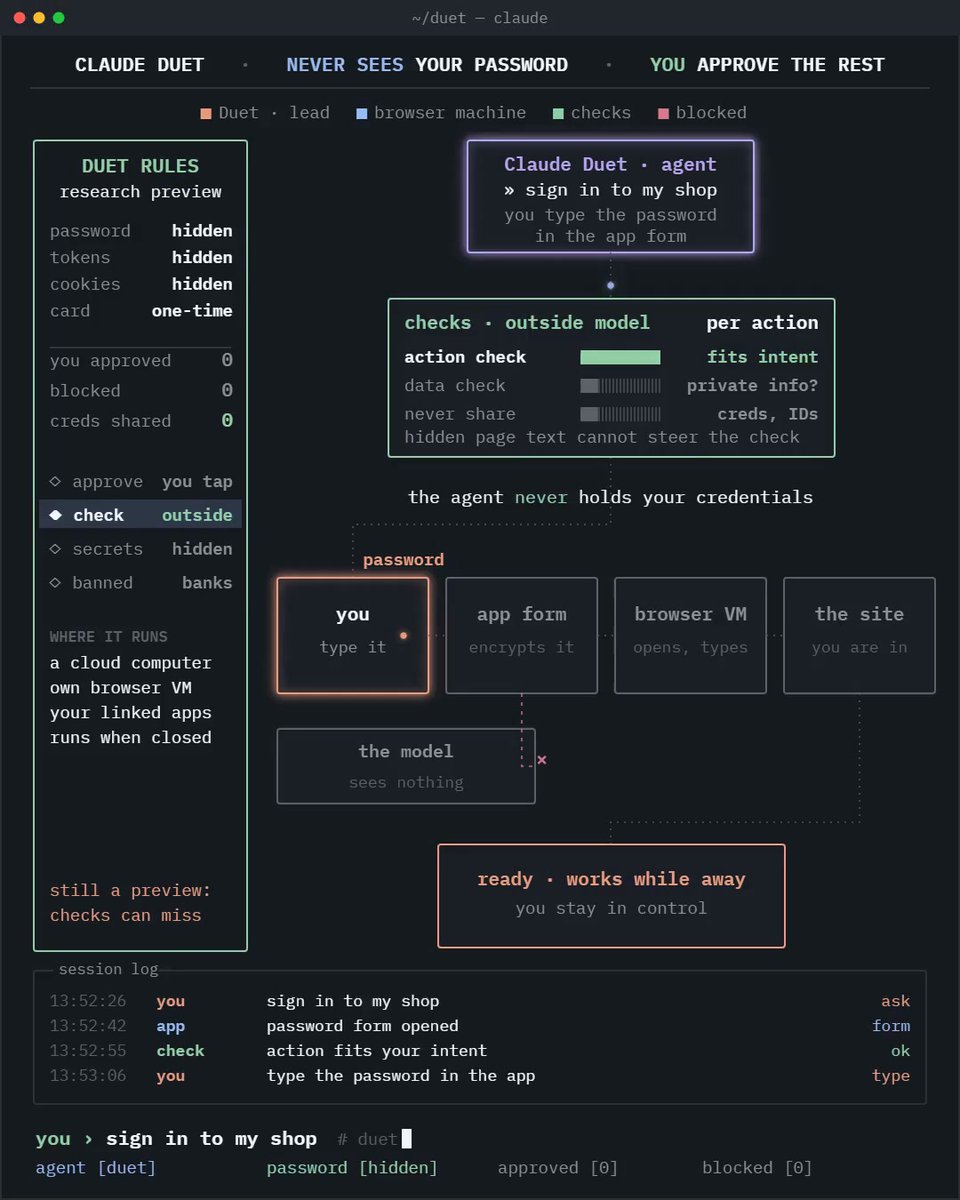The image size is (960, 1200).
Task: Select the 'you type it' box
Action: point(353,635)
